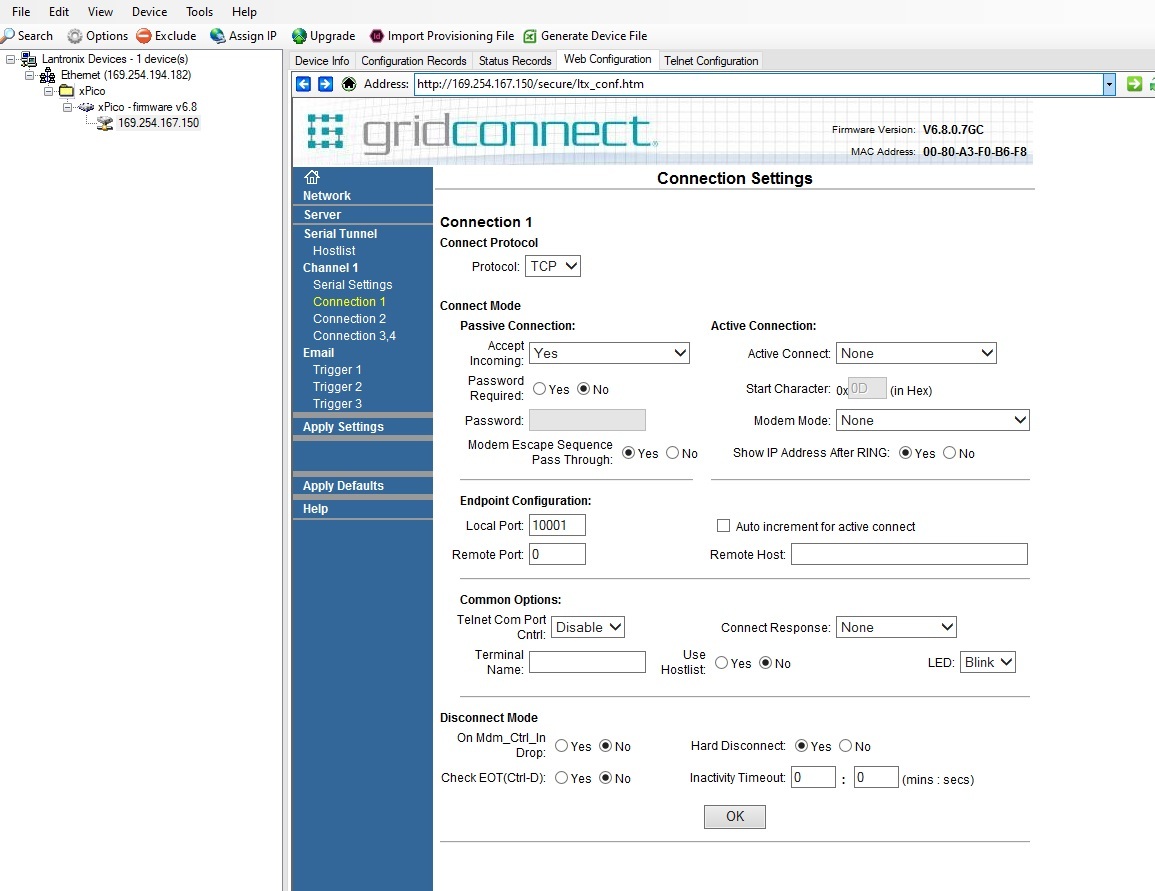Select No for Password Required
This screenshot has width=1155, height=891.
pyautogui.click(x=583, y=389)
